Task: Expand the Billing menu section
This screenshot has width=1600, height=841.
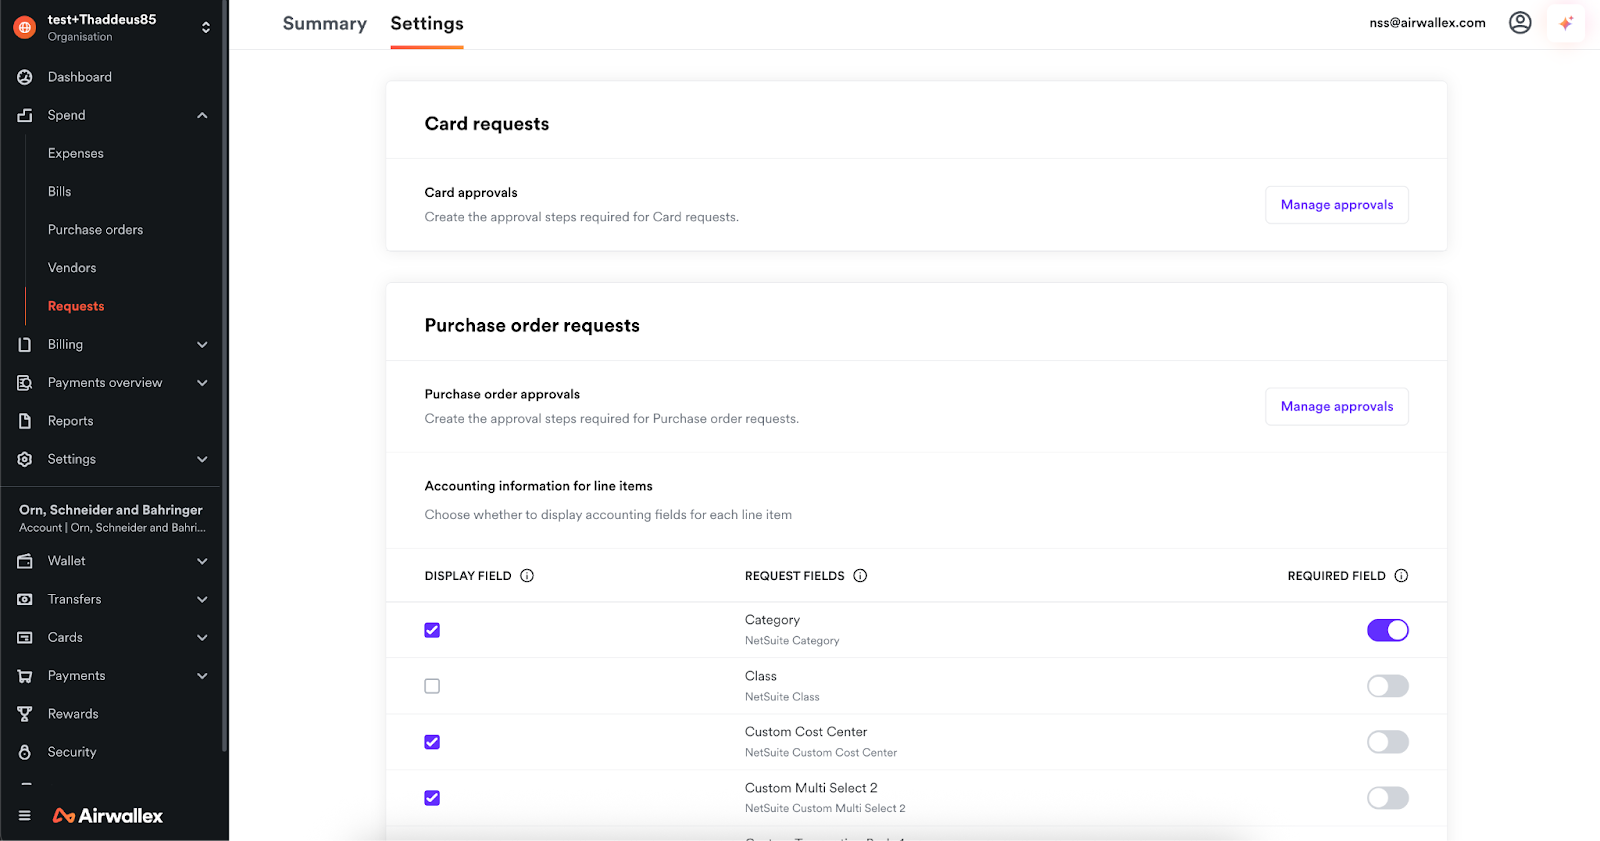Action: click(x=202, y=345)
